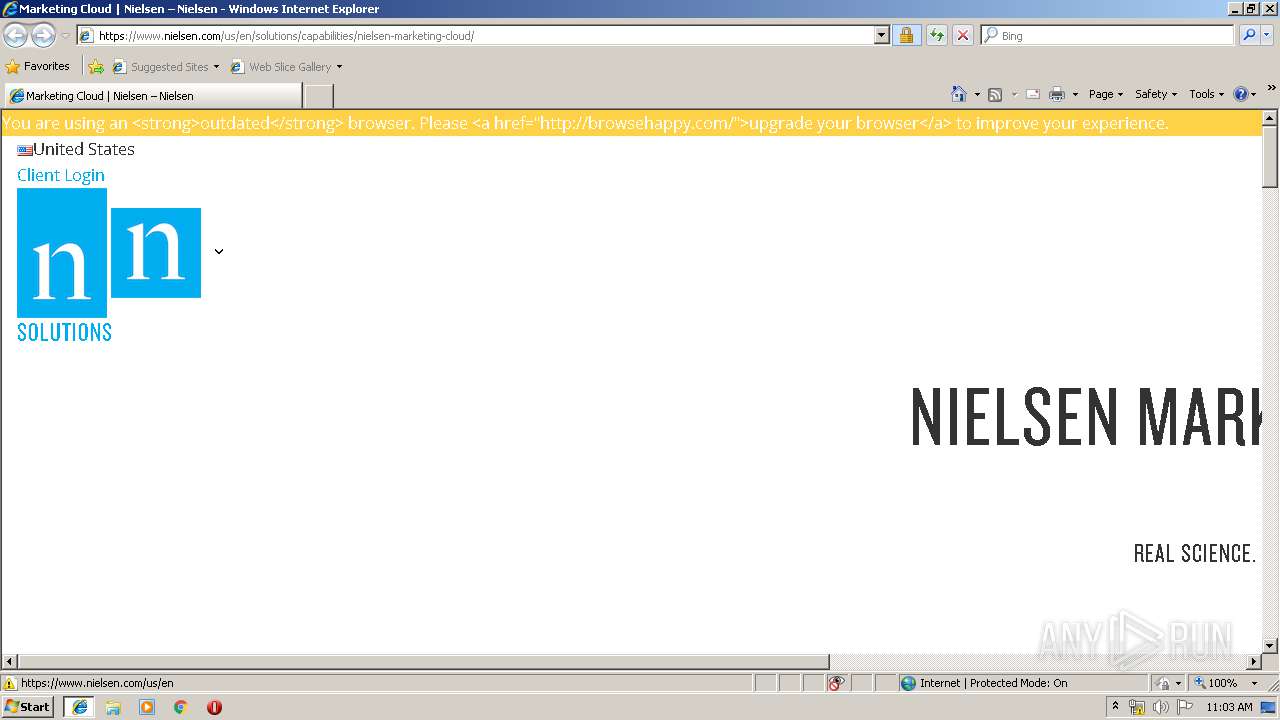Click the search magnifier button
1280x720 pixels.
tap(1249, 35)
